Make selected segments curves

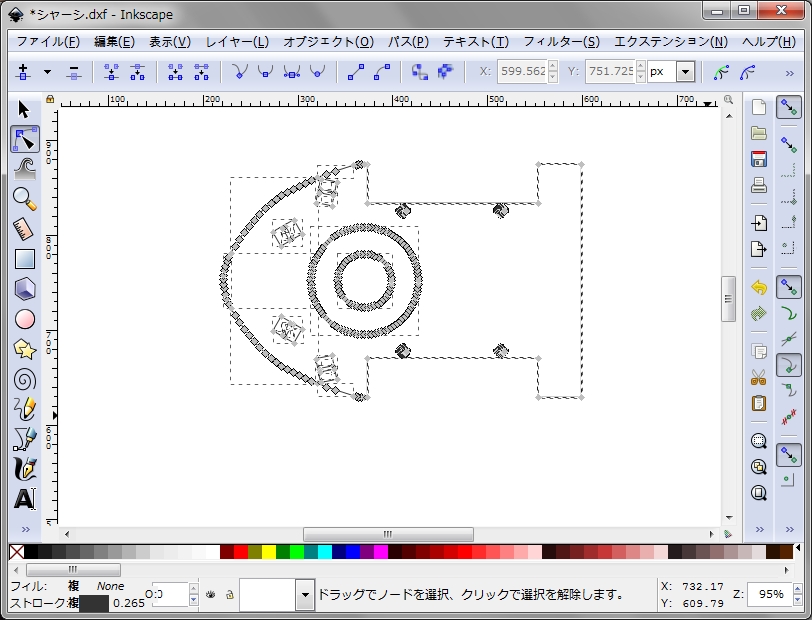pyautogui.click(x=382, y=72)
